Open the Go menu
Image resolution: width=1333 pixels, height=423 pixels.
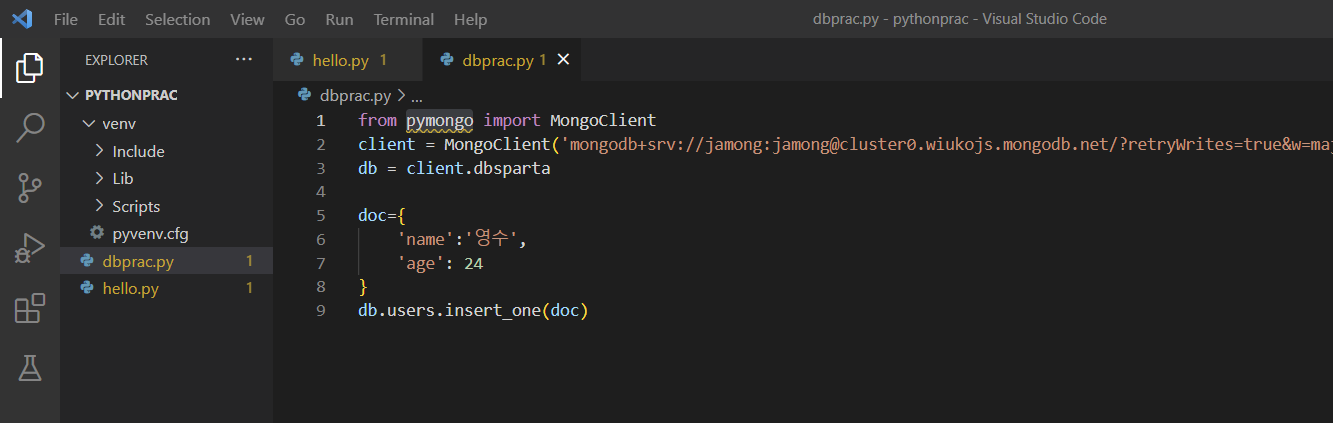click(x=295, y=19)
